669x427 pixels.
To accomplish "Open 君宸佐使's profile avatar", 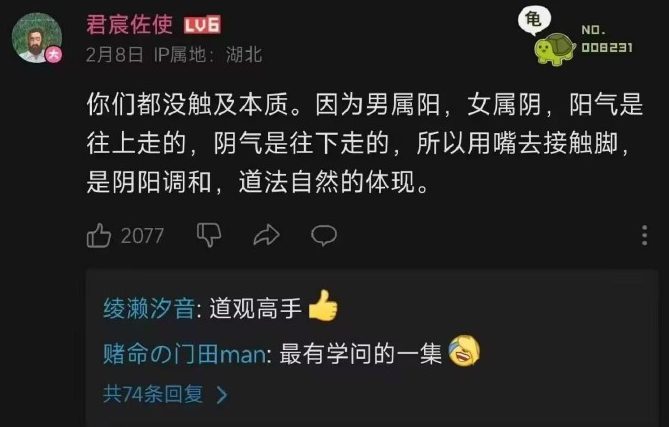I will [37, 38].
